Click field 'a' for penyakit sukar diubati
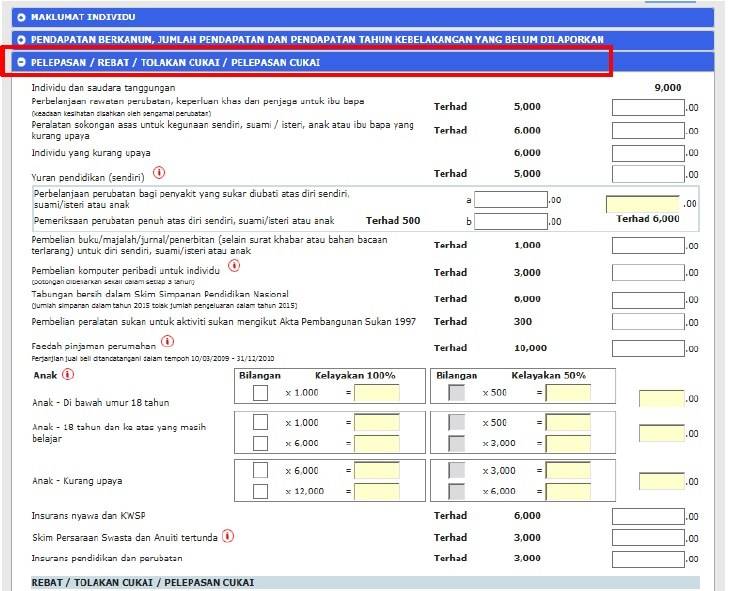741x591 pixels. 510,200
